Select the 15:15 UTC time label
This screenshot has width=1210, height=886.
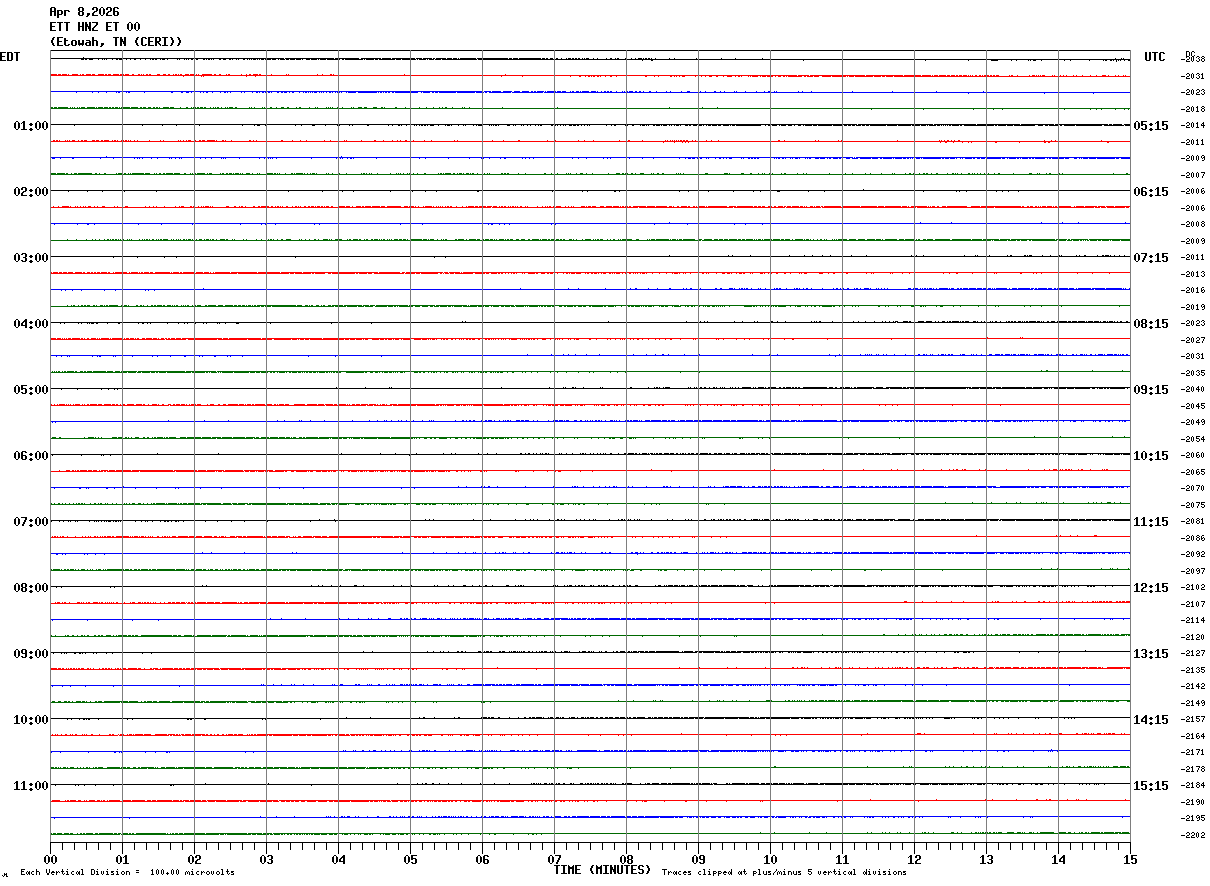point(1150,786)
